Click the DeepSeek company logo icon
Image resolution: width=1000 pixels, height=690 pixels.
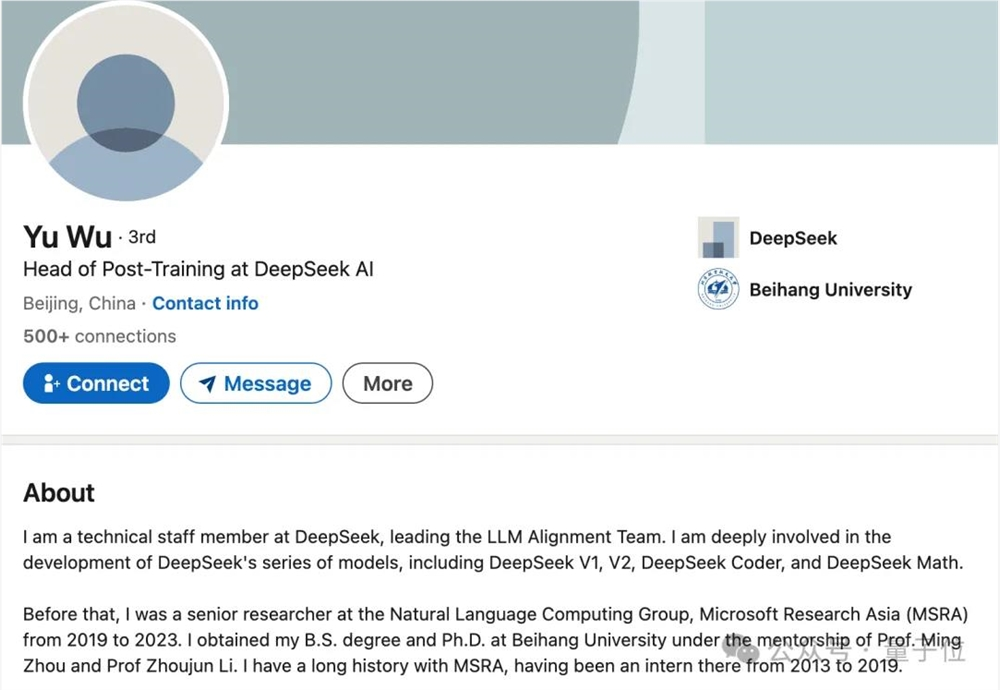tap(718, 238)
